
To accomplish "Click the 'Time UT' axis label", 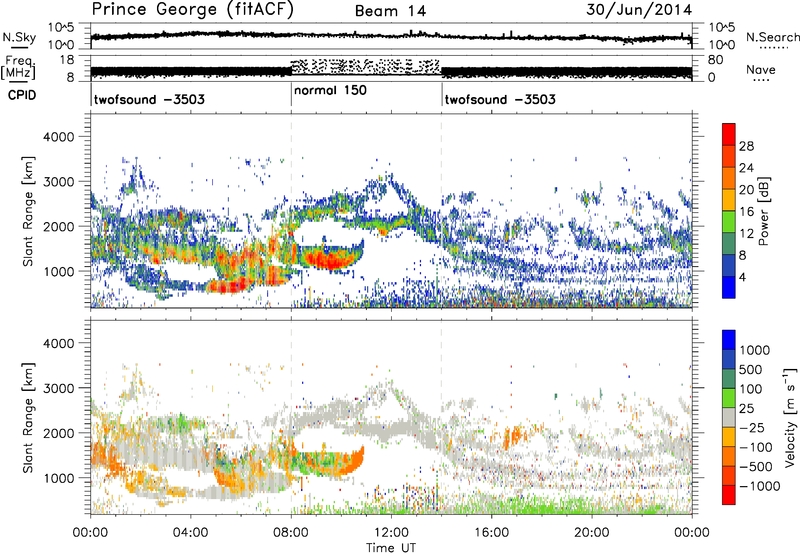I will click(391, 548).
